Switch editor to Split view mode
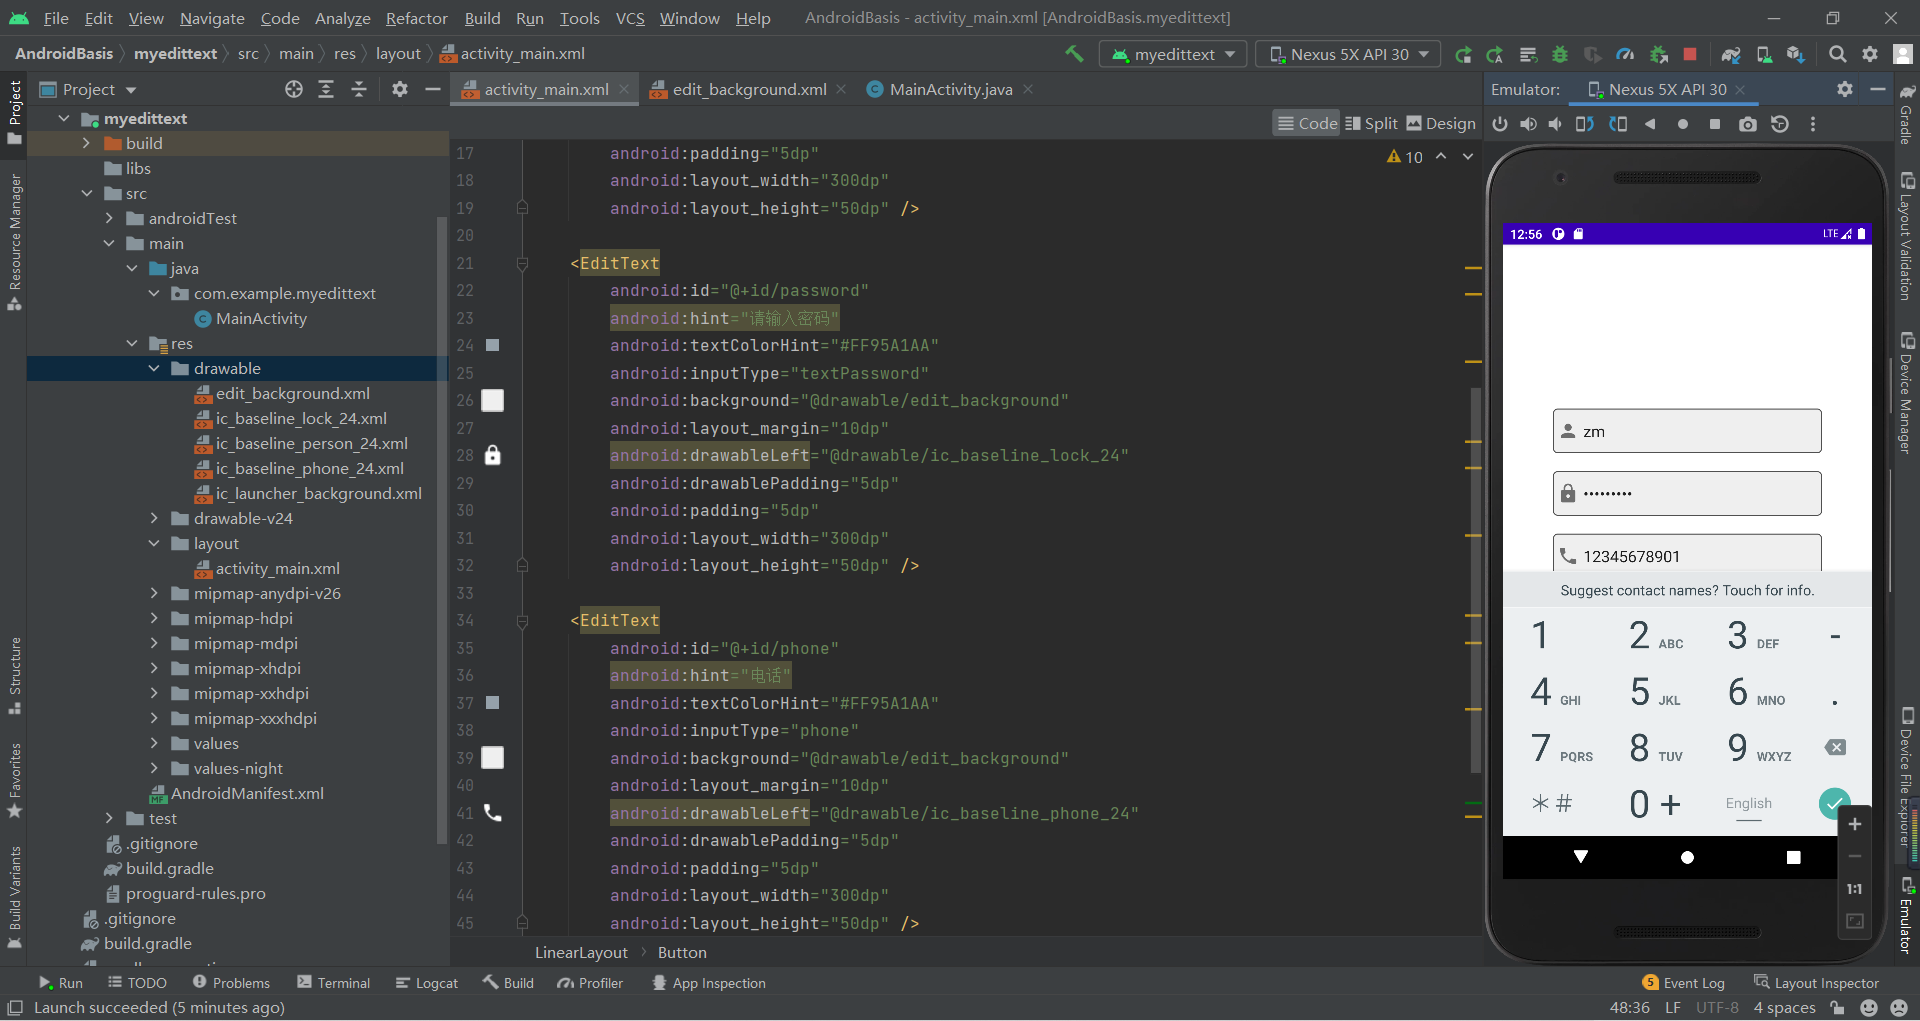 click(1371, 123)
